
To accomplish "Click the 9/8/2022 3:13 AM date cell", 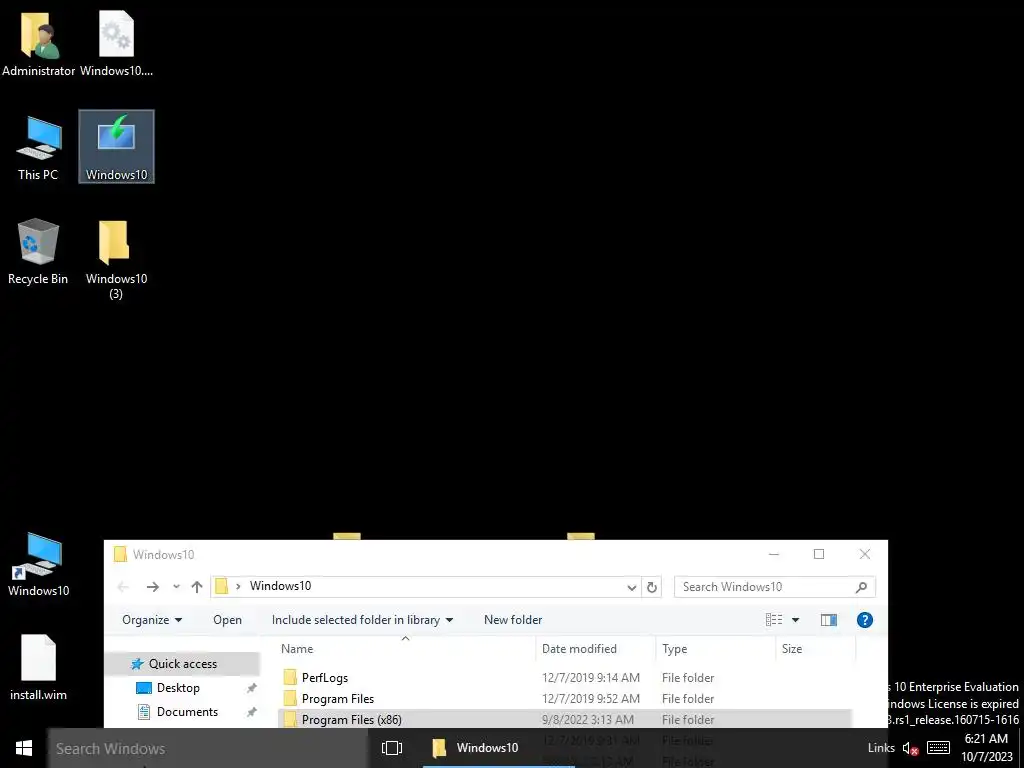I will [588, 719].
